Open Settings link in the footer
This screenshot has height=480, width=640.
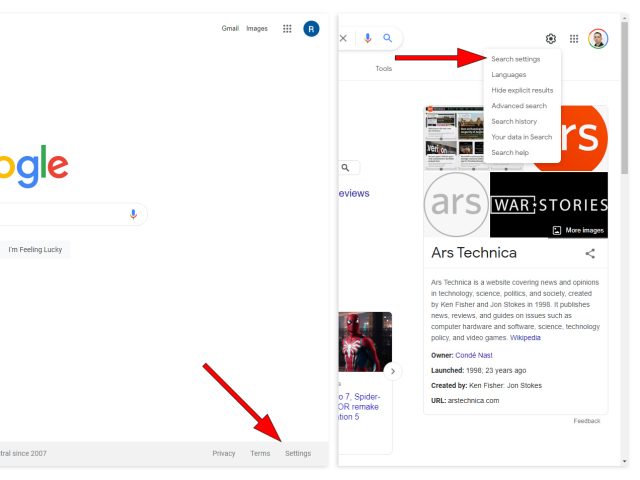click(297, 453)
